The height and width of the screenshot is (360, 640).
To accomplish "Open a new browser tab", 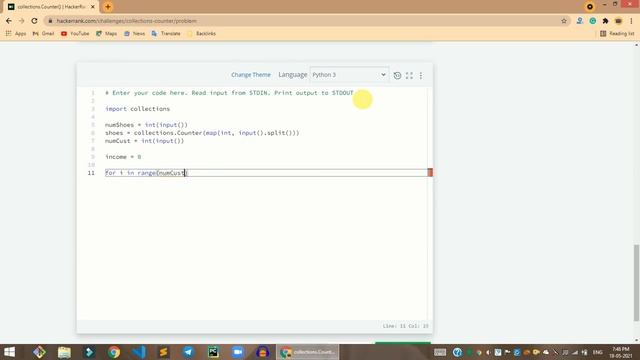I will click(108, 7).
